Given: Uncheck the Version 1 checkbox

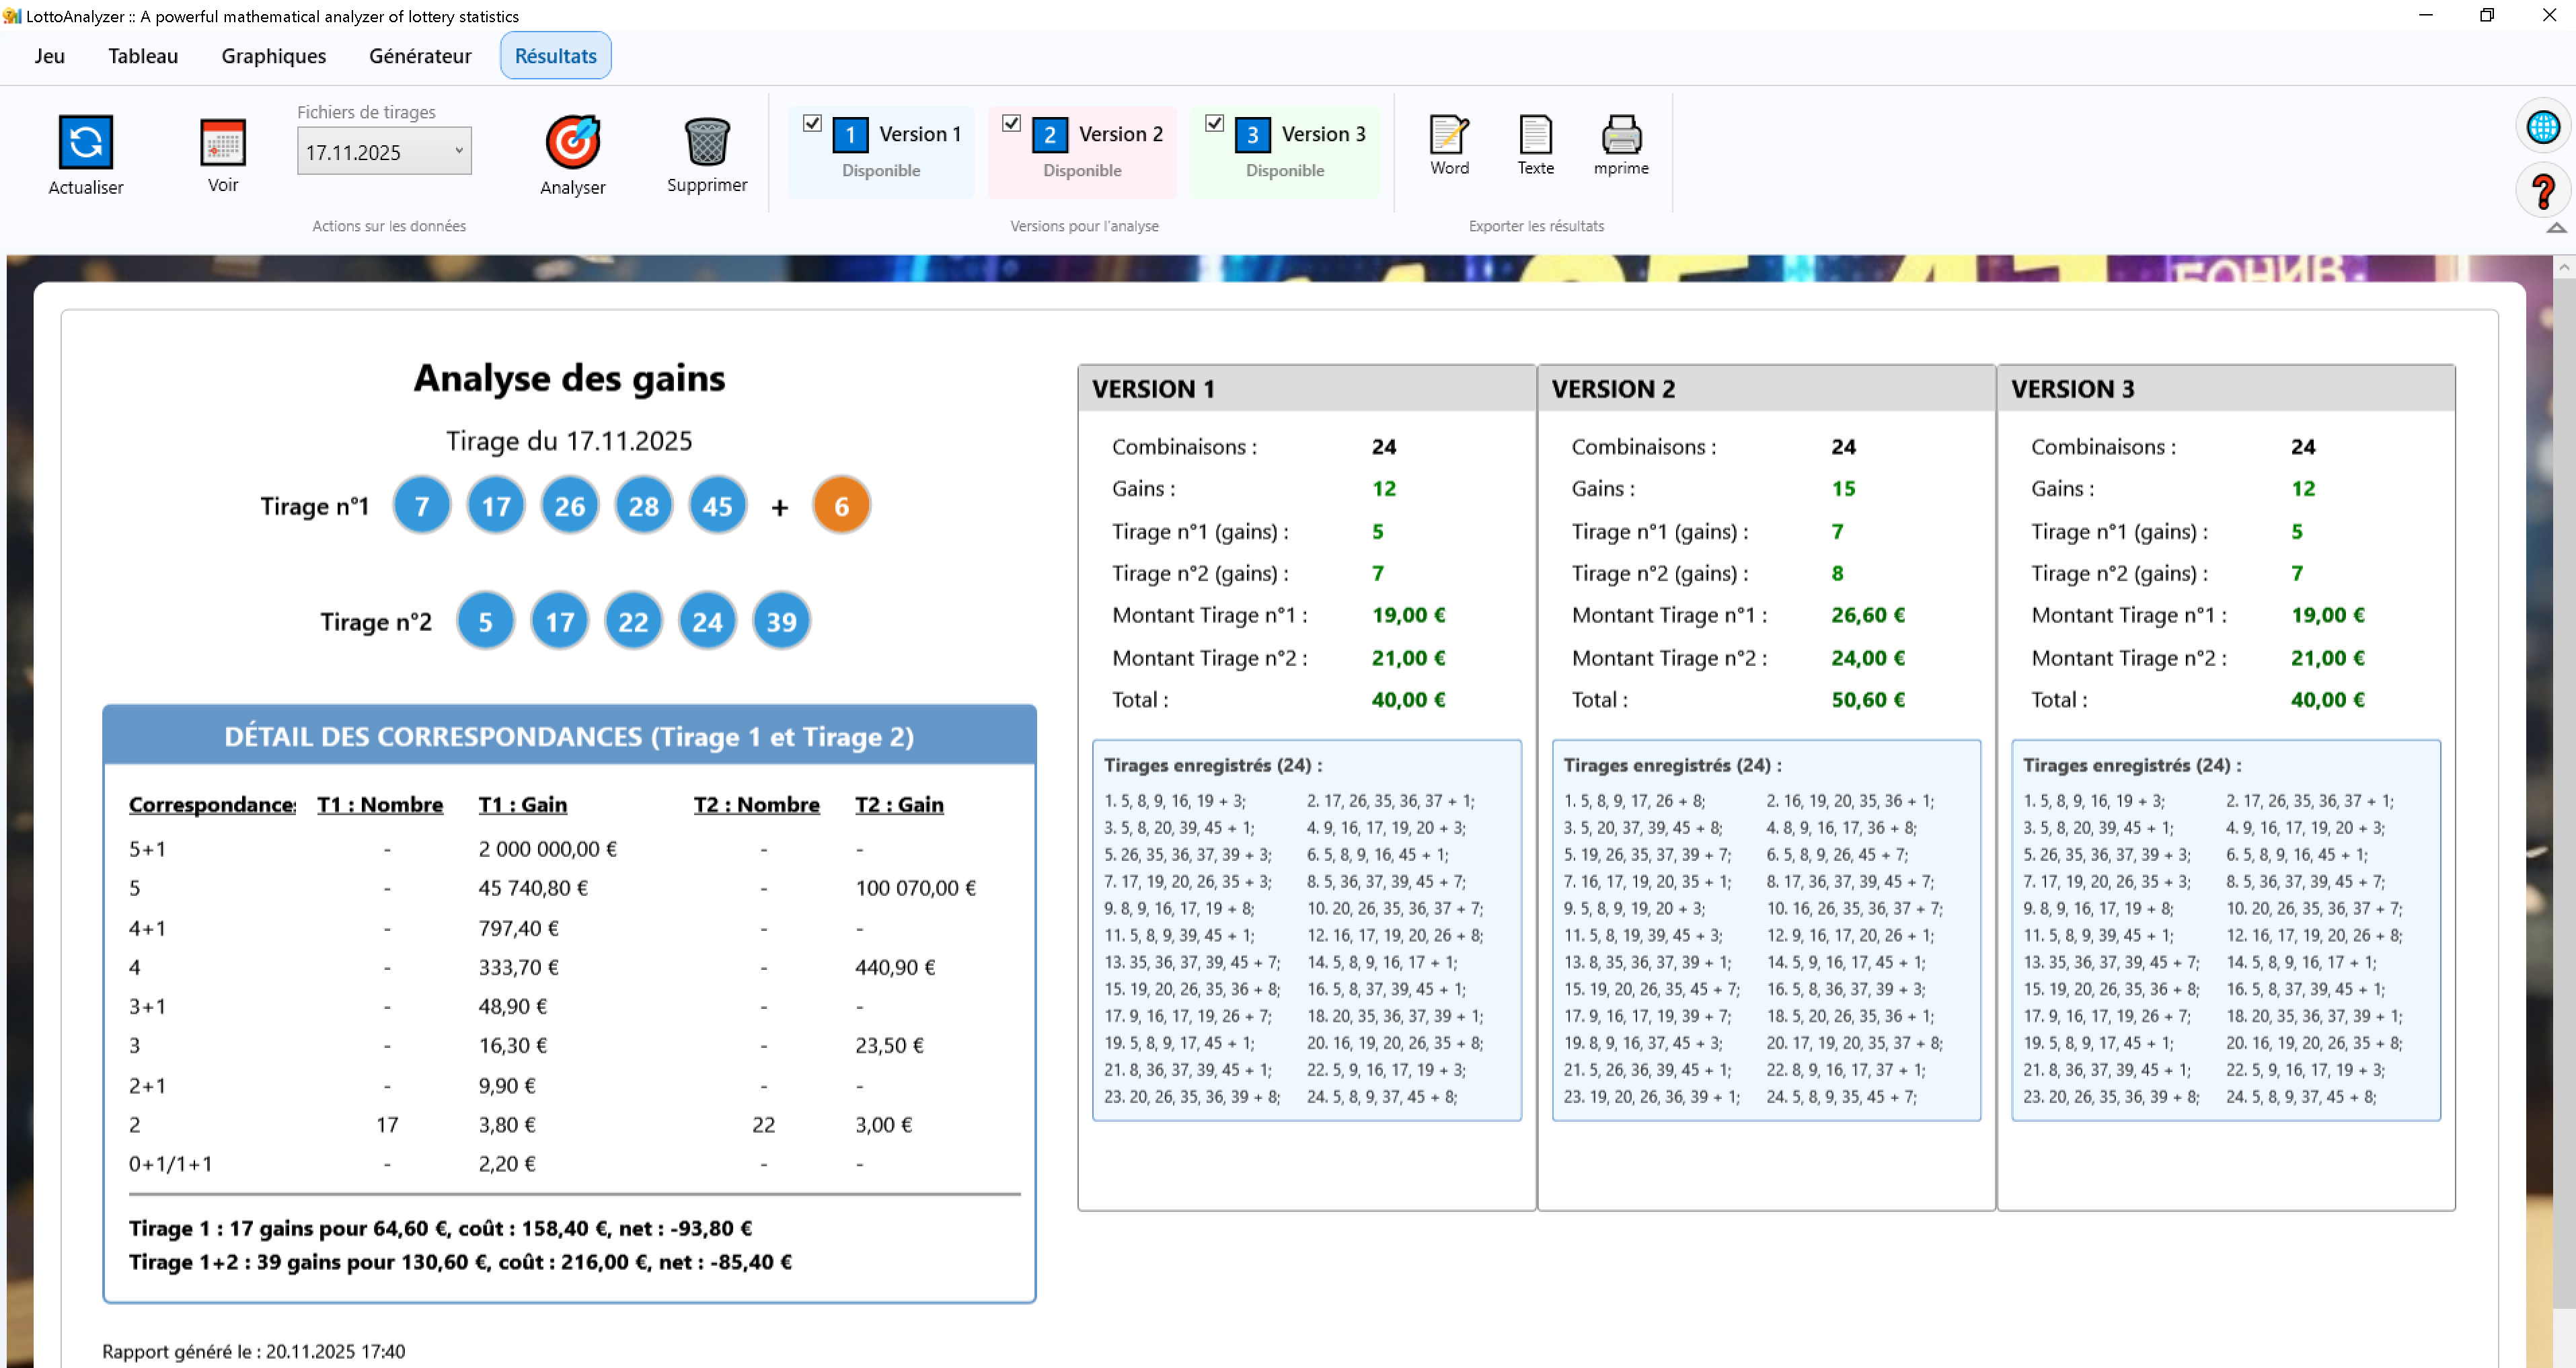Looking at the screenshot, I should click(x=812, y=123).
